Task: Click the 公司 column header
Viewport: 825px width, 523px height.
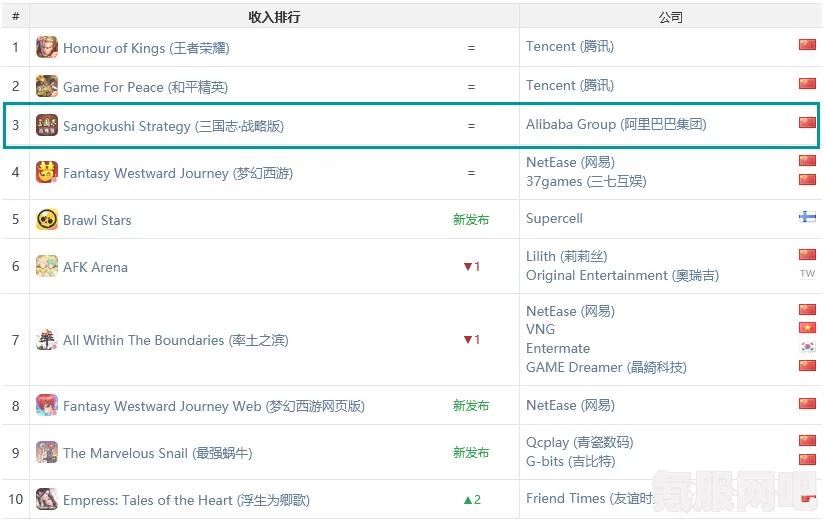Action: [670, 17]
